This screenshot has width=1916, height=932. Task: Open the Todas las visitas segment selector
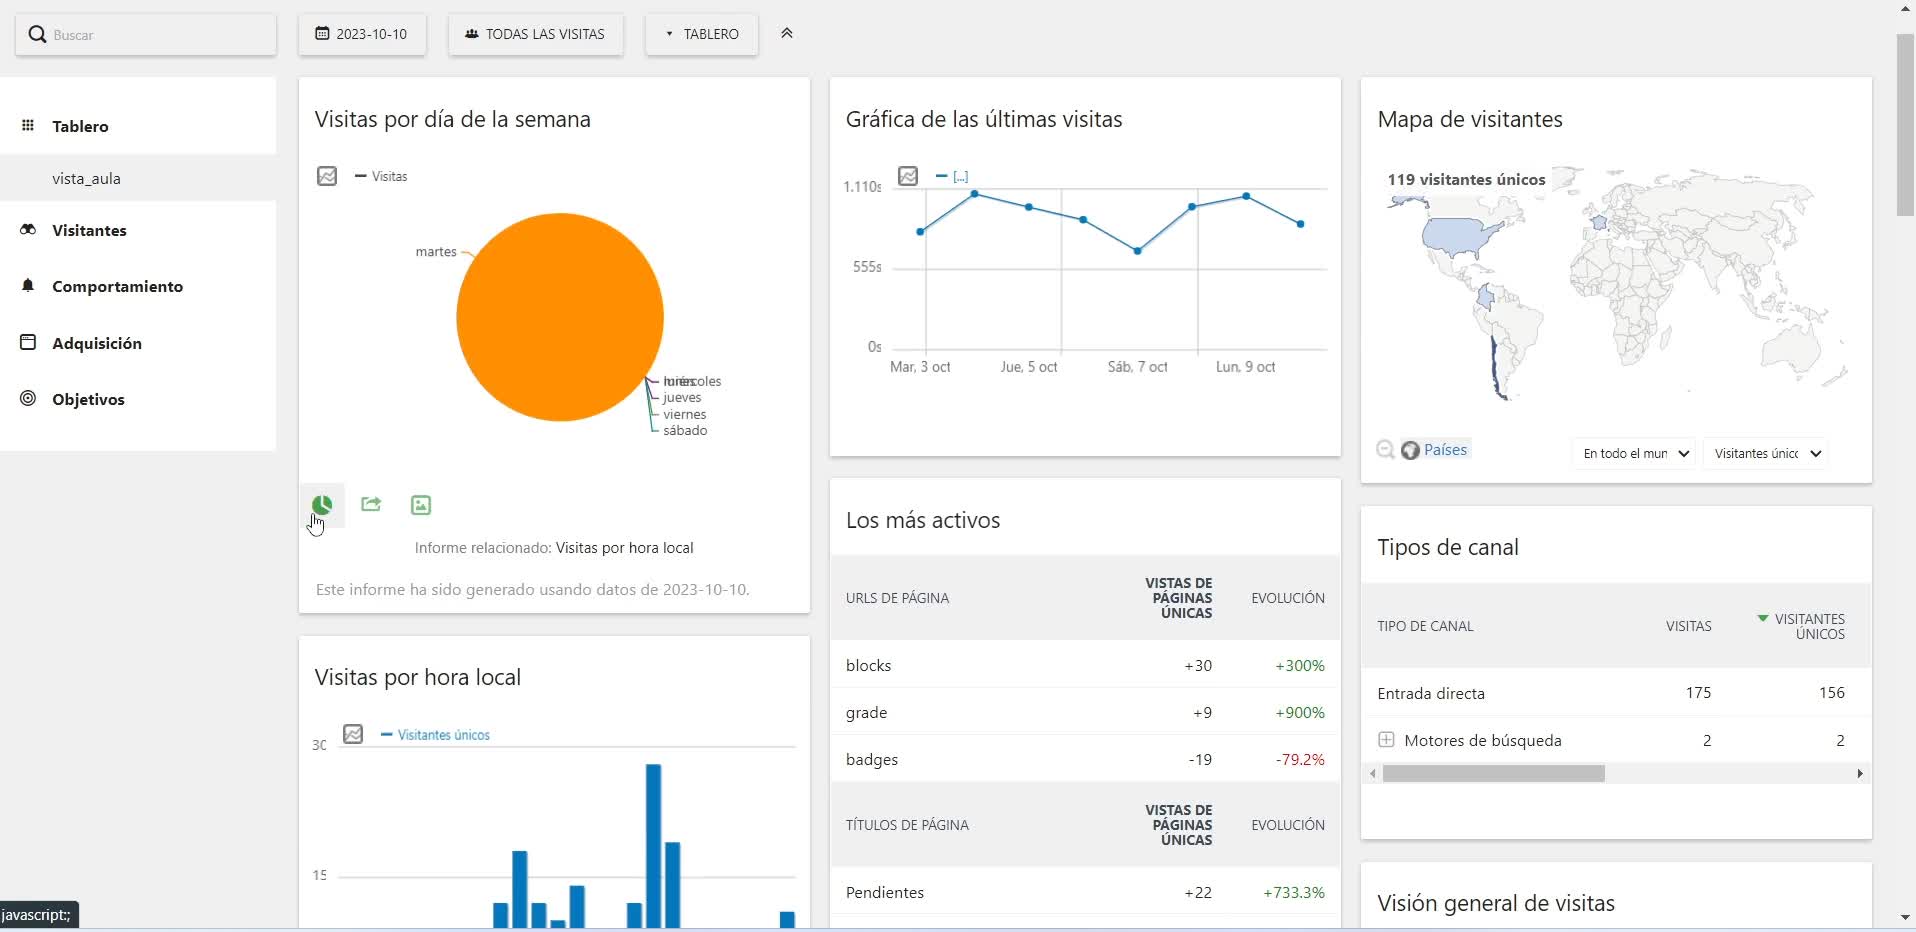point(535,34)
